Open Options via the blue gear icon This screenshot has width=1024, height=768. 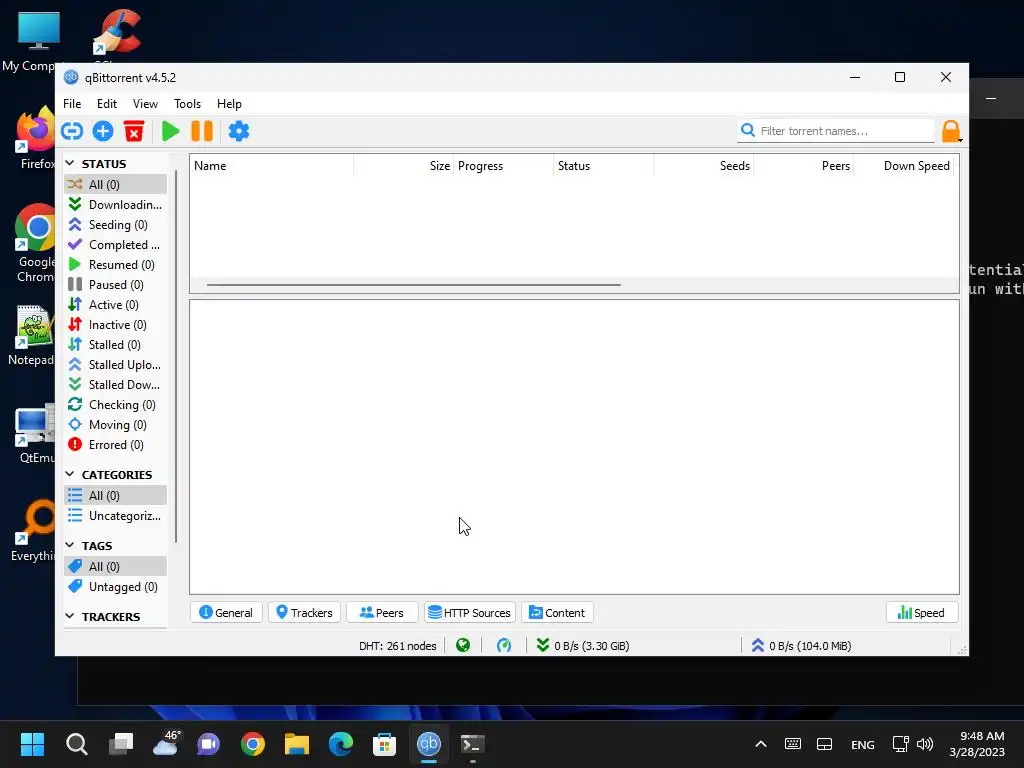238,131
